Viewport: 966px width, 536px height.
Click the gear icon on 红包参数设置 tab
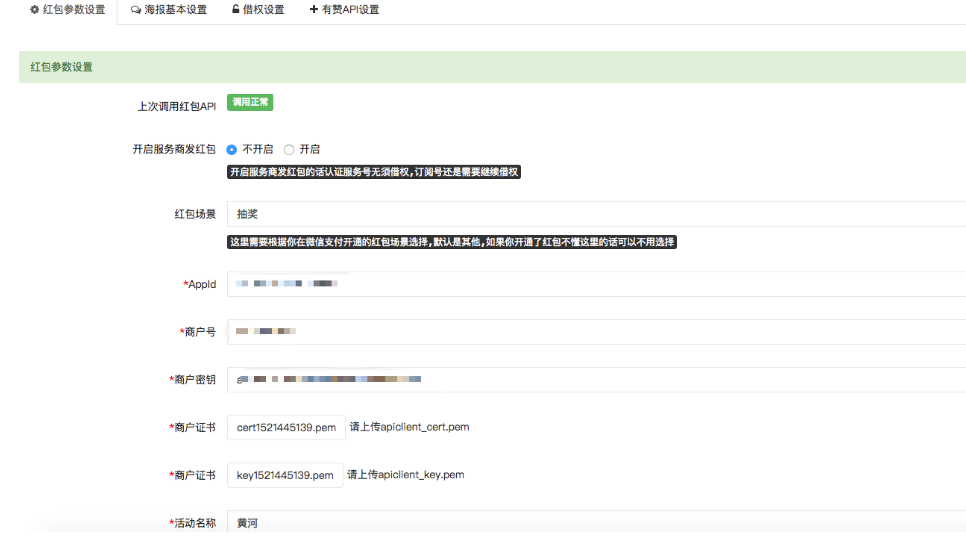[x=35, y=10]
